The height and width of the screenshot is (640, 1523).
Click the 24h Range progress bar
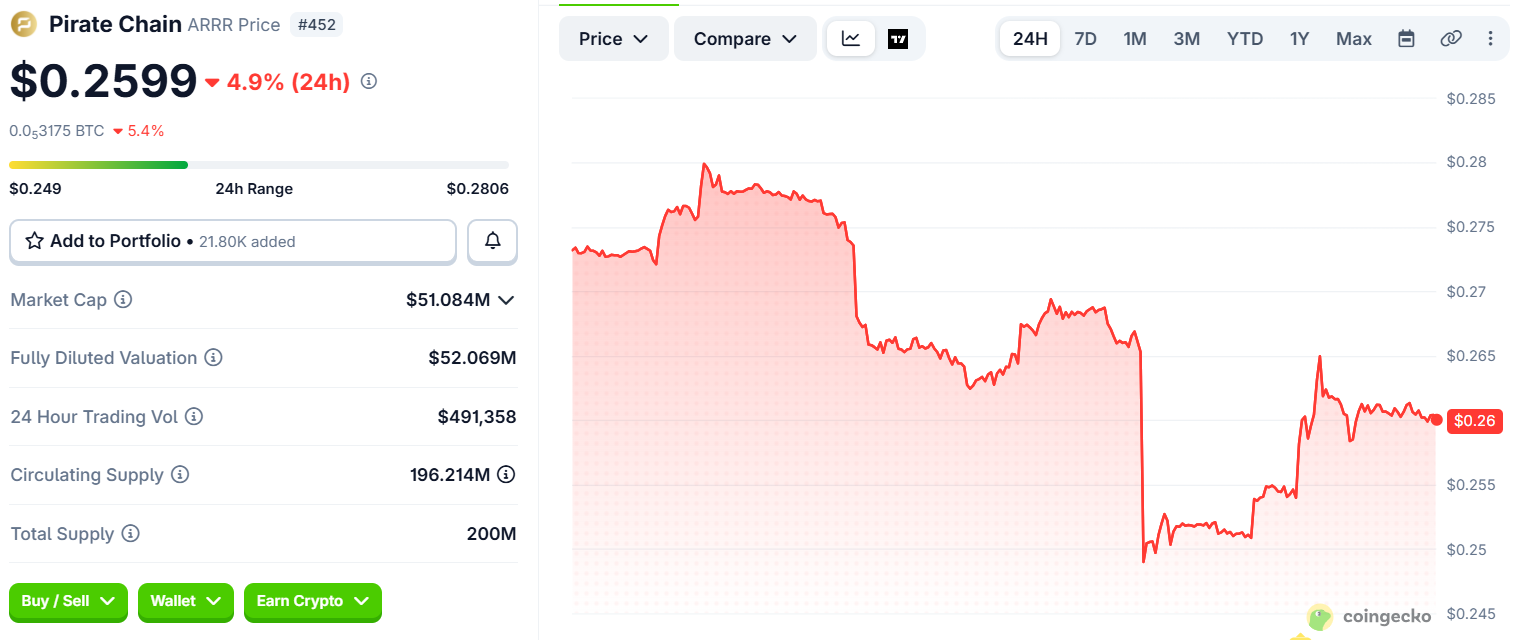(x=259, y=165)
